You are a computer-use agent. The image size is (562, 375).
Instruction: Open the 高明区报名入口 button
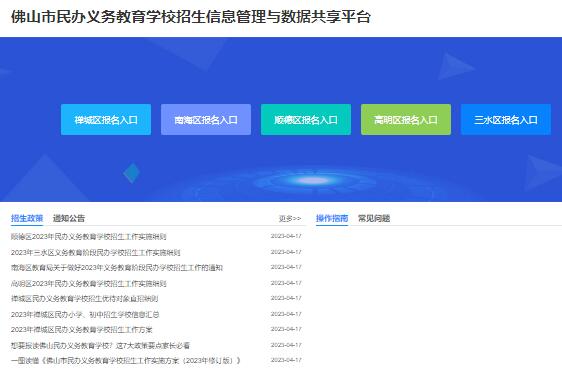pyautogui.click(x=406, y=120)
